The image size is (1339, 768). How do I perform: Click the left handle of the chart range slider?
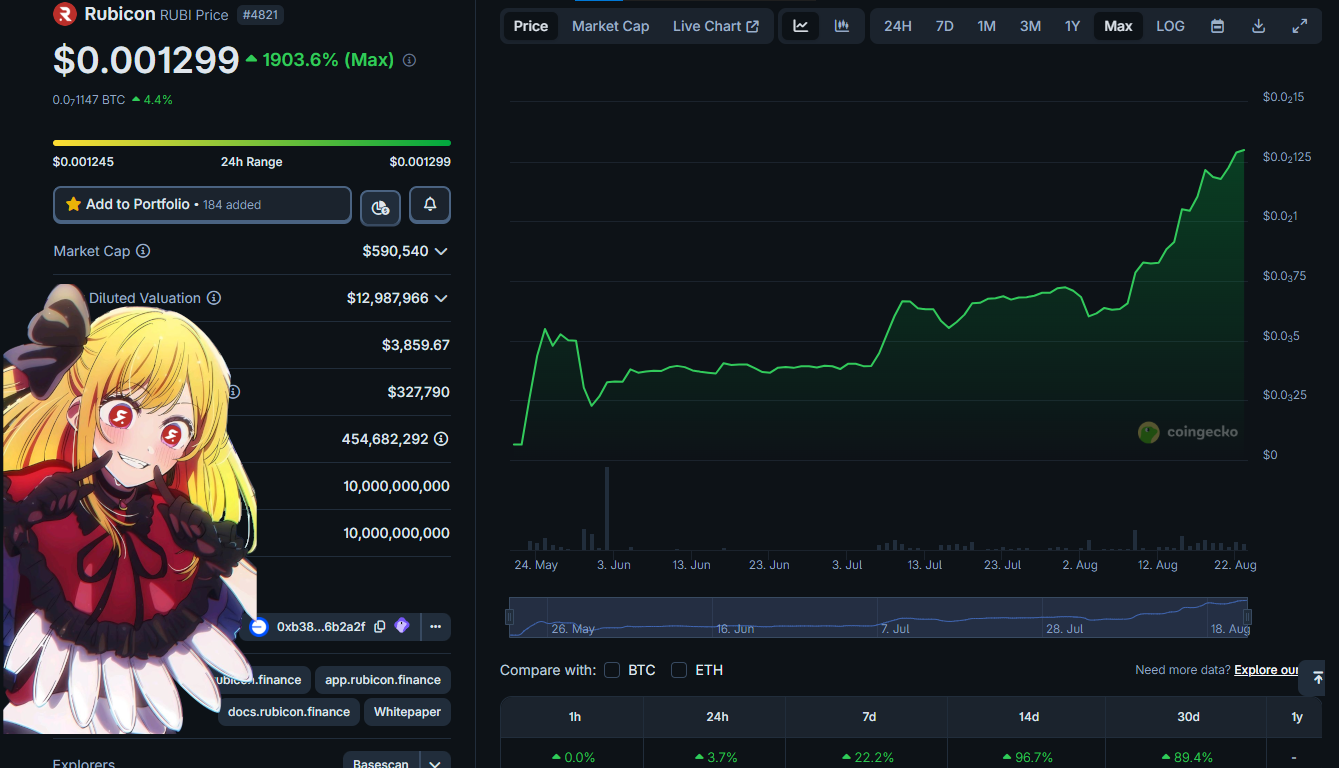(510, 617)
